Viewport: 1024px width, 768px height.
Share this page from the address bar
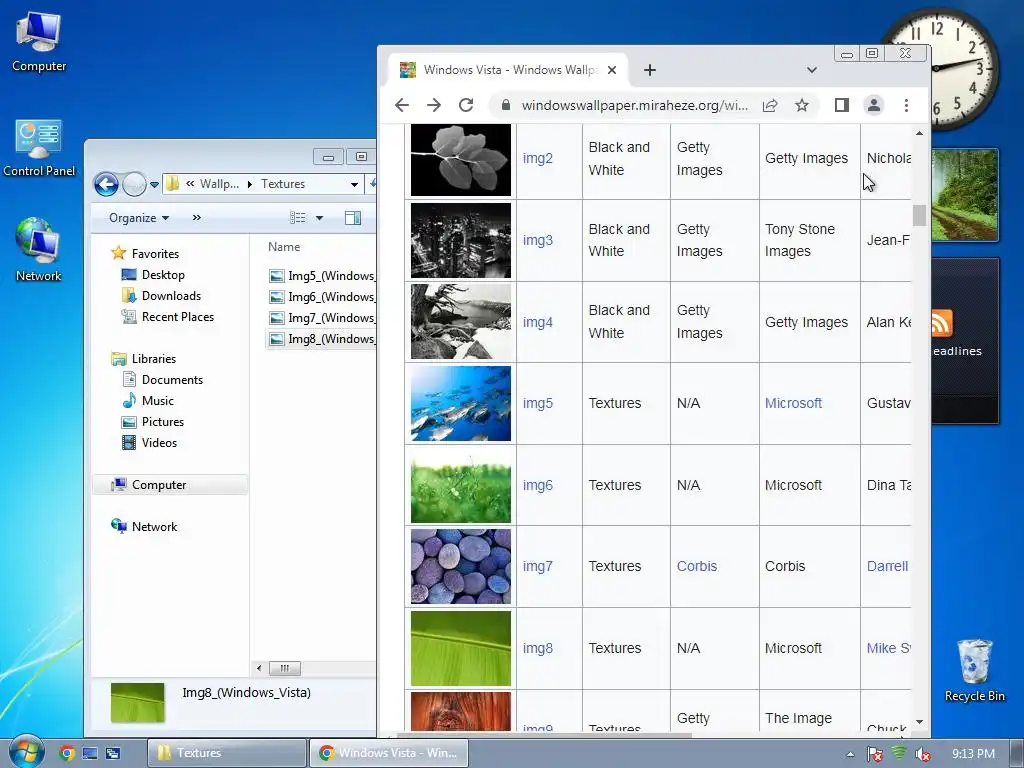click(770, 105)
